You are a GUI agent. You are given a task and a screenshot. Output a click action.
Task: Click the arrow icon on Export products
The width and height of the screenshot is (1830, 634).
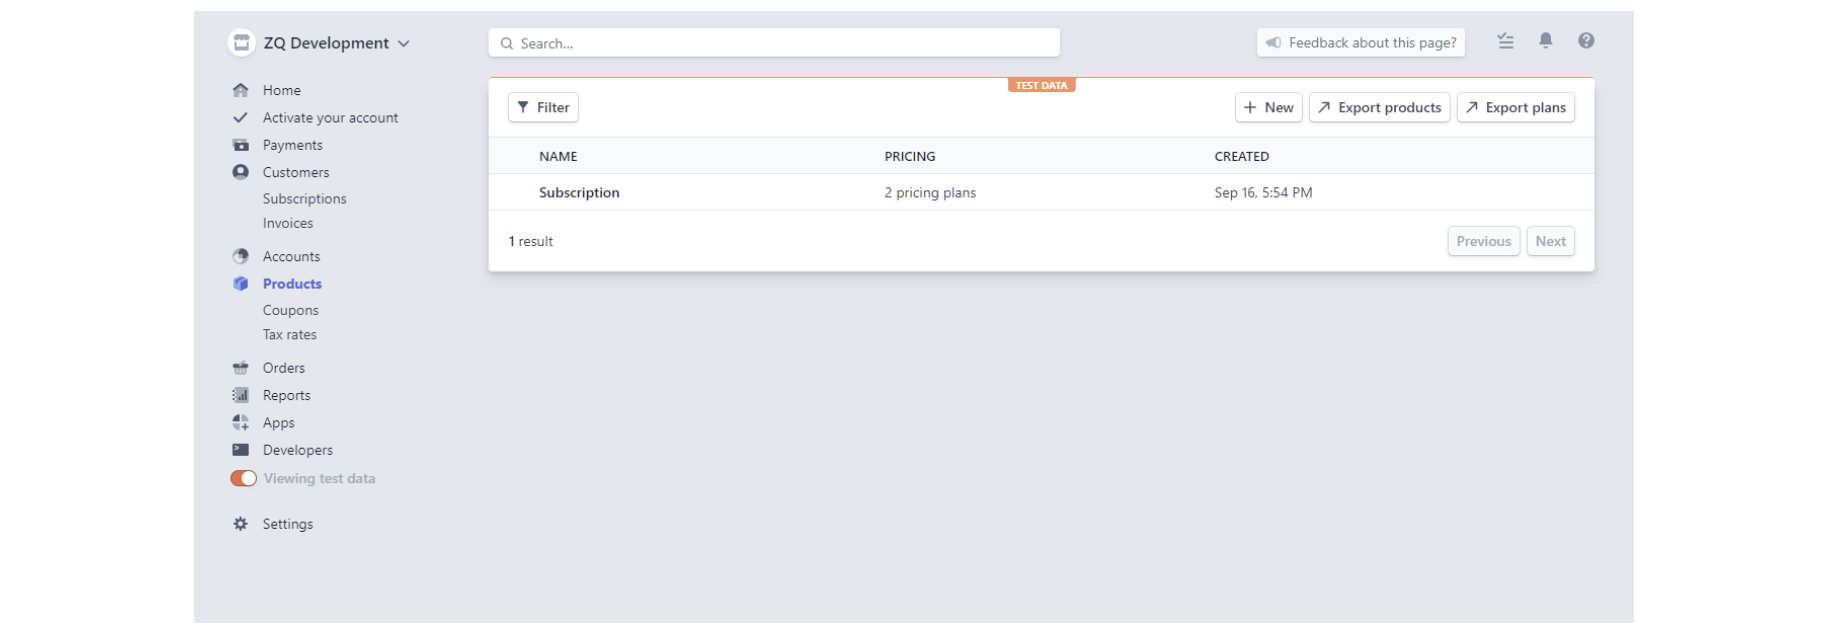[1324, 107]
